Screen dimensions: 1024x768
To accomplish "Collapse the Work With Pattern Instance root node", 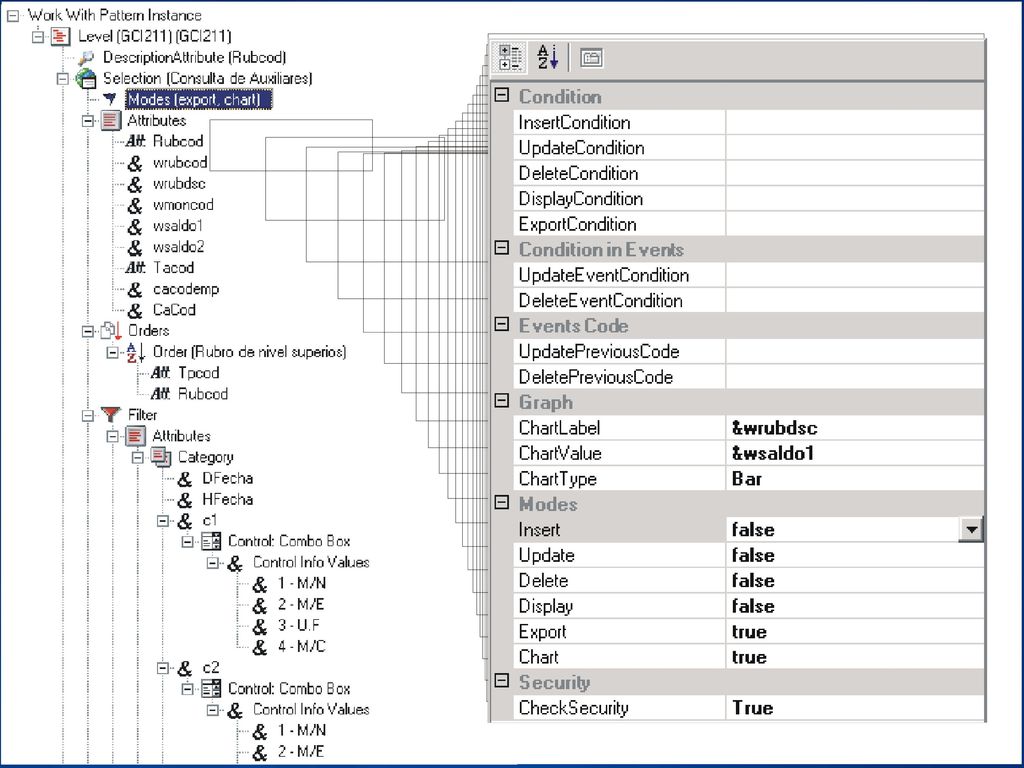I will pyautogui.click(x=12, y=15).
